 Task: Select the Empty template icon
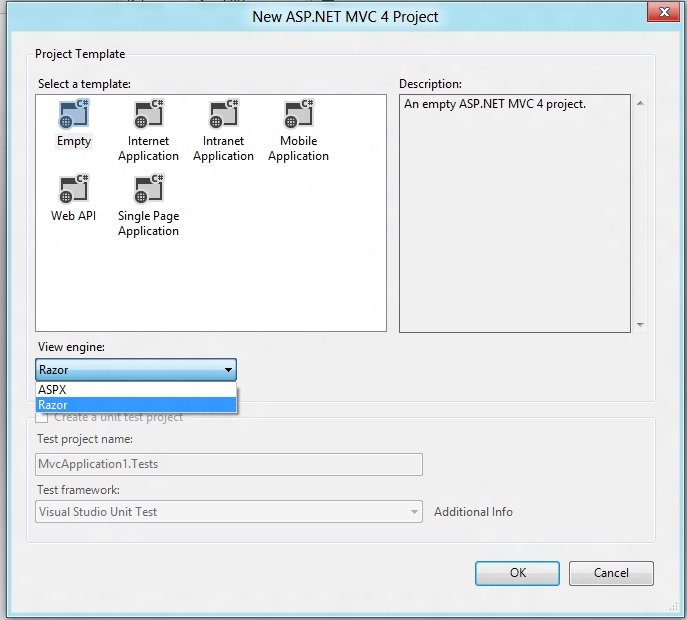[74, 114]
